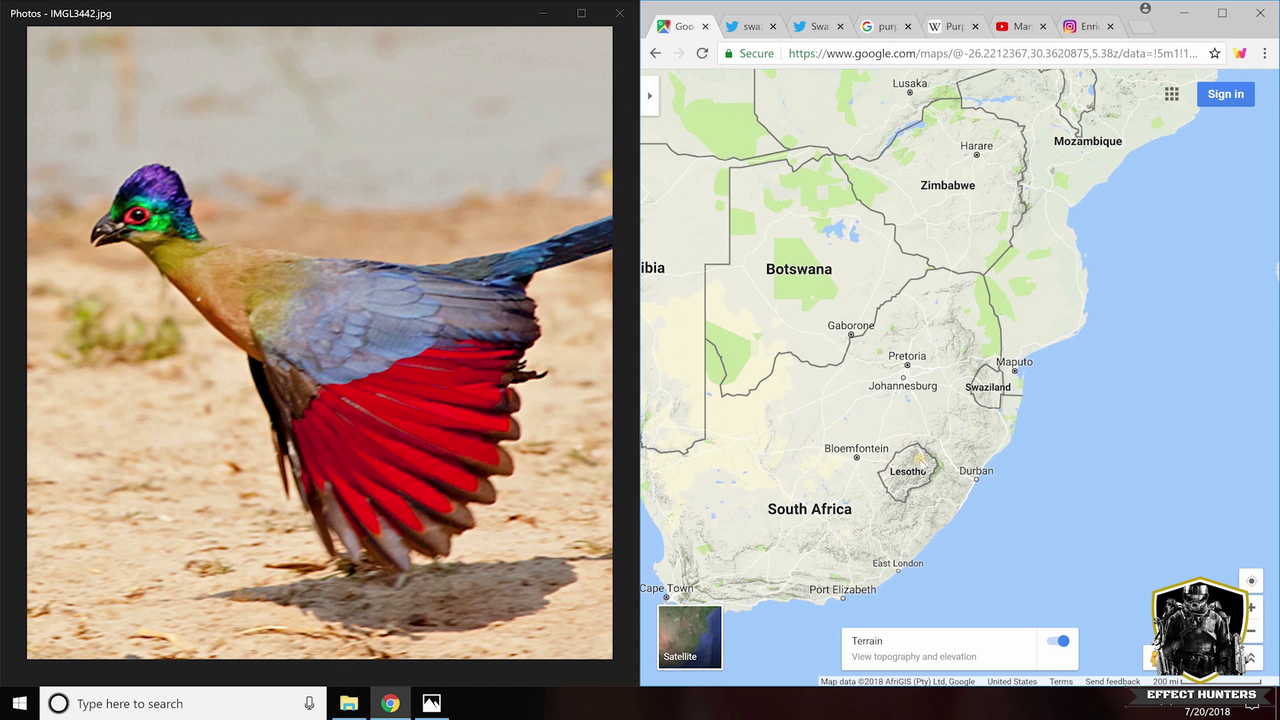This screenshot has height=720, width=1280.
Task: Expand the Google Maps side panel
Action: point(650,96)
